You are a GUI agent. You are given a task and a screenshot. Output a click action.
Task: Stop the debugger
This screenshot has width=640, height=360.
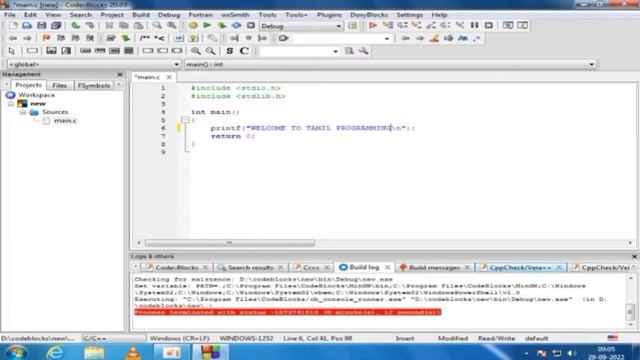point(489,26)
